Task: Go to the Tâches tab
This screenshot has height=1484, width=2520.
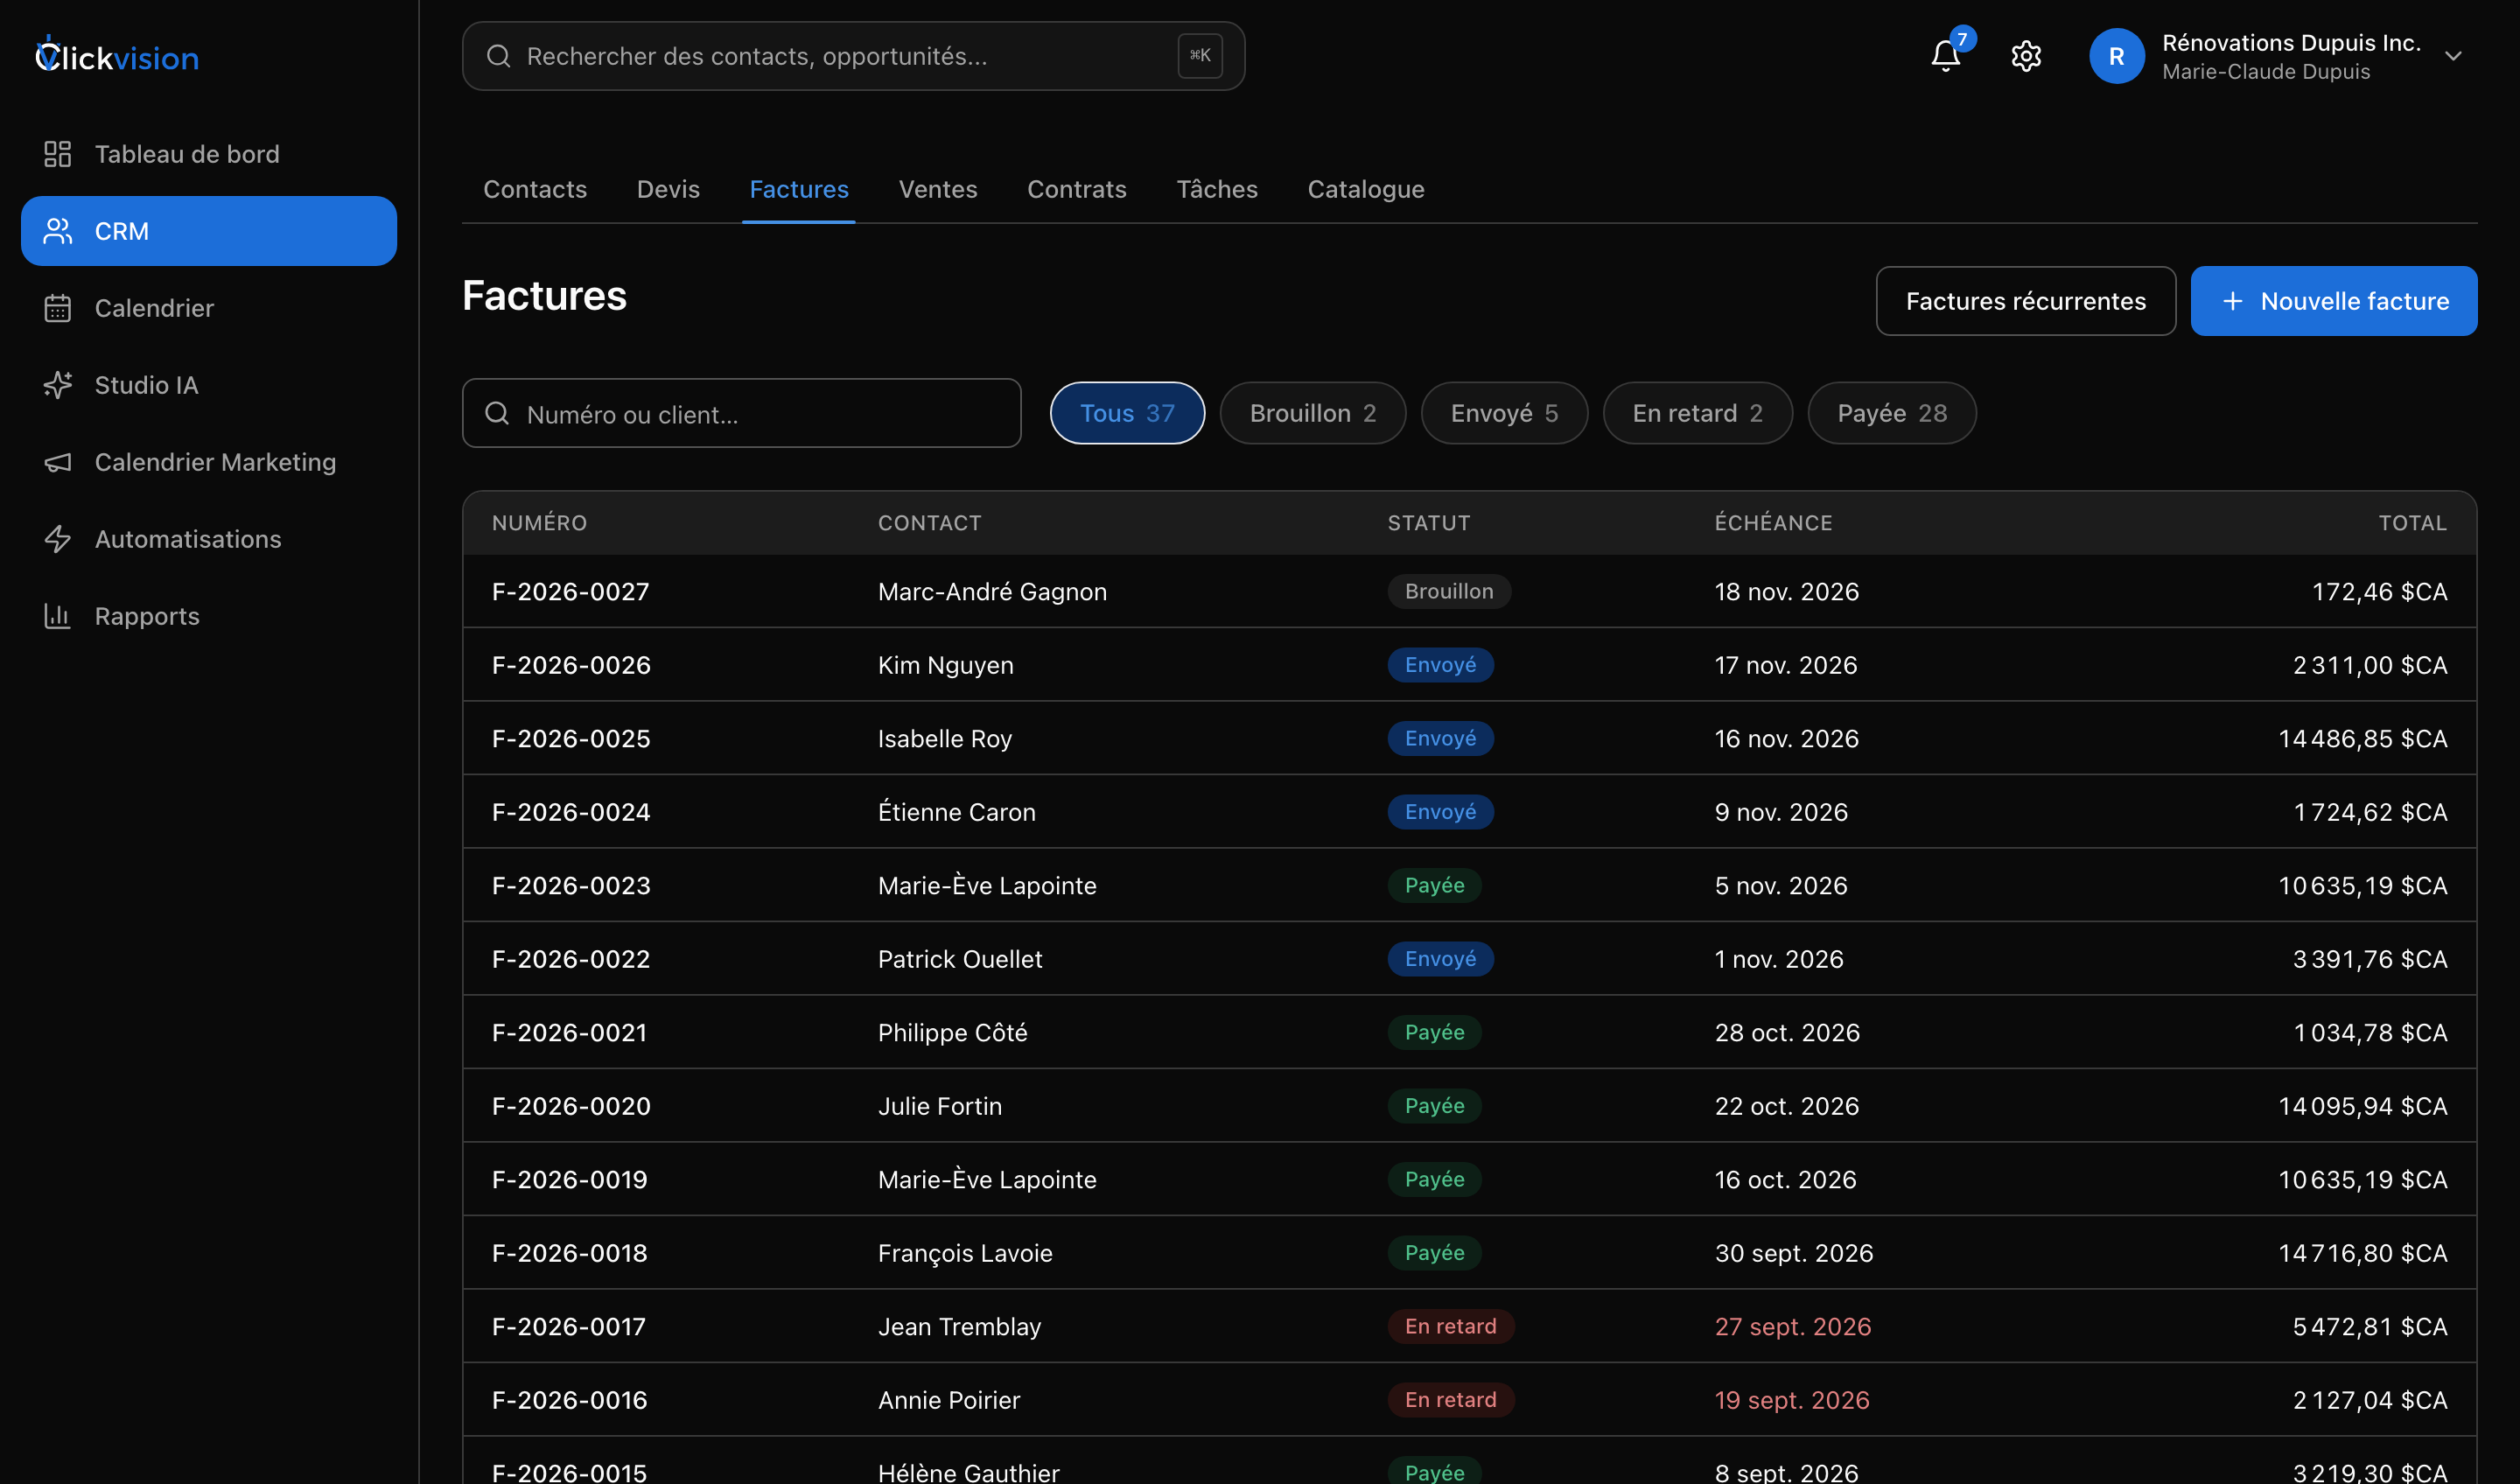Action: 1217,189
